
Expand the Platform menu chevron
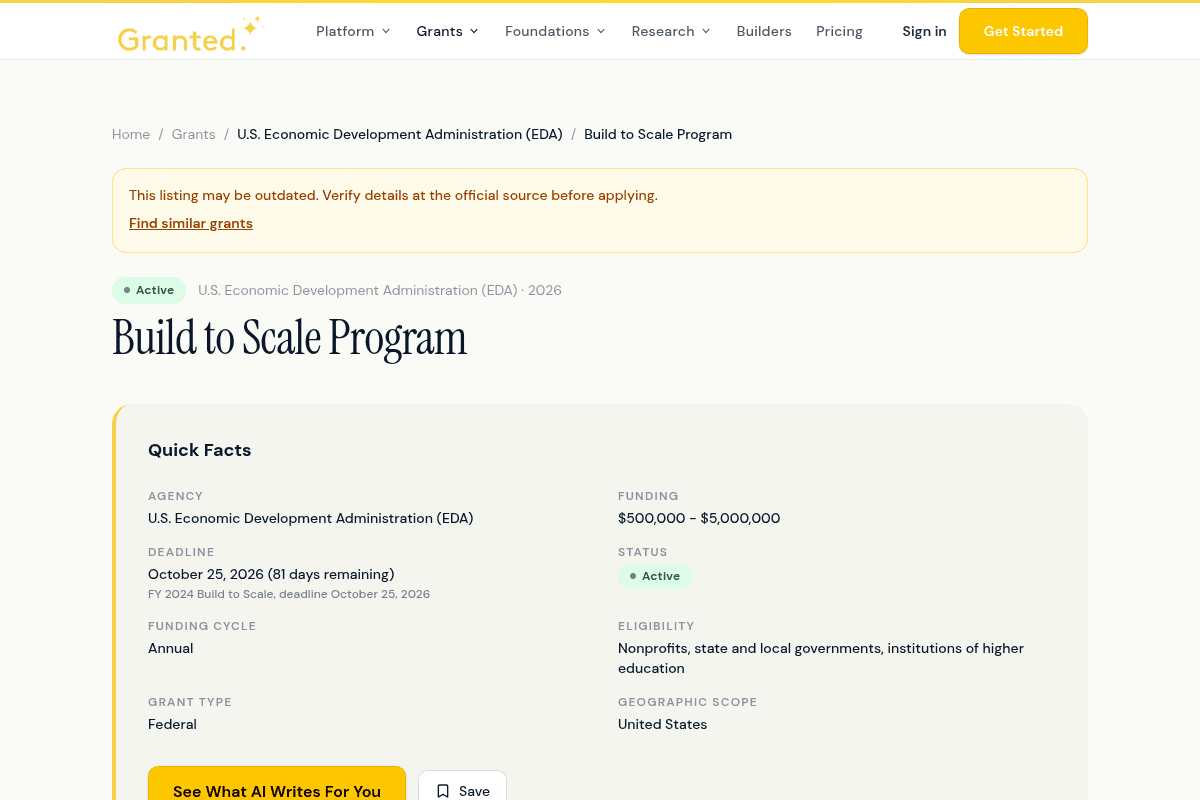point(385,31)
